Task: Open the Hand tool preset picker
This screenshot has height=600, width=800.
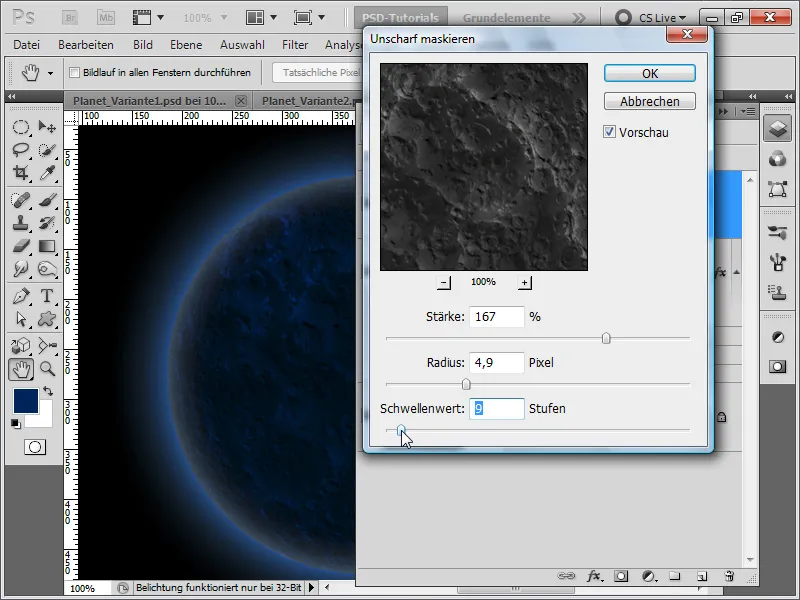Action: tap(50, 73)
